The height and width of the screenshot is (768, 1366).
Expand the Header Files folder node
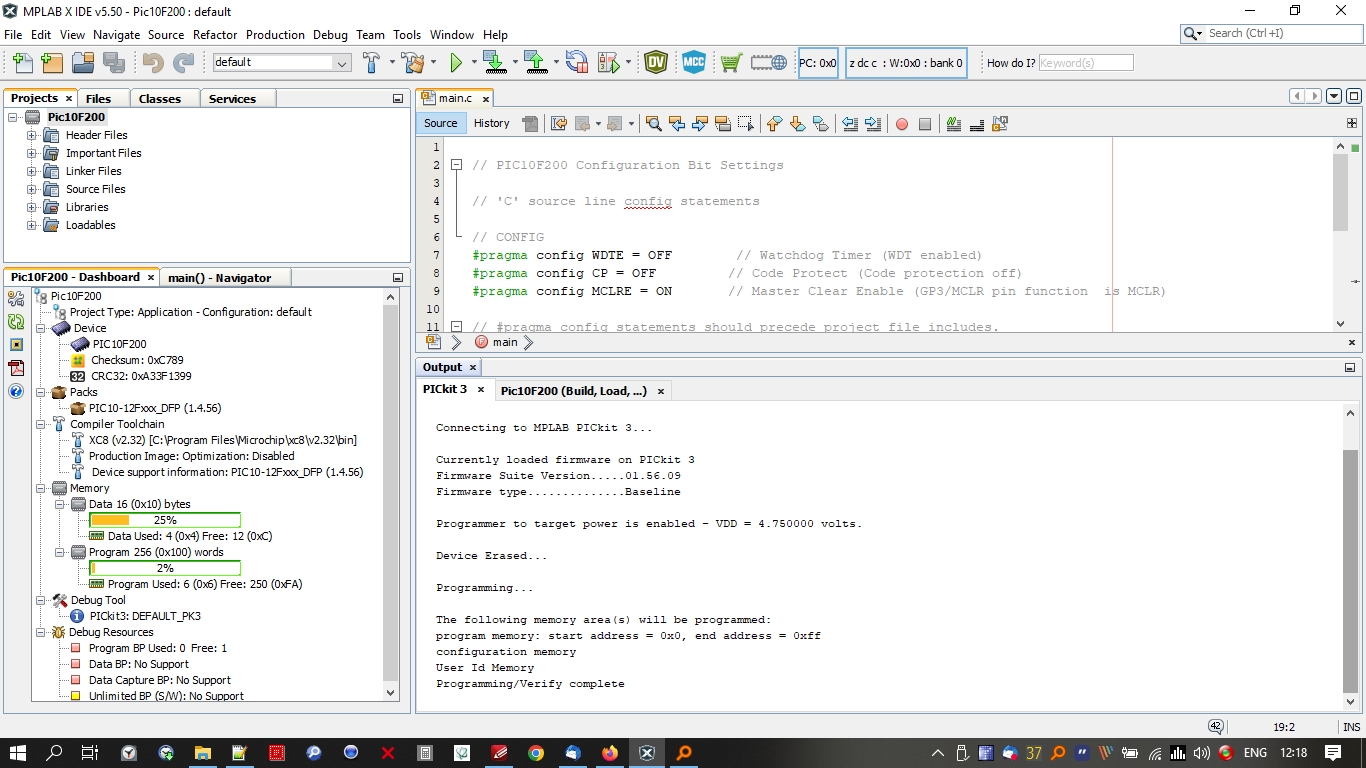click(x=32, y=135)
